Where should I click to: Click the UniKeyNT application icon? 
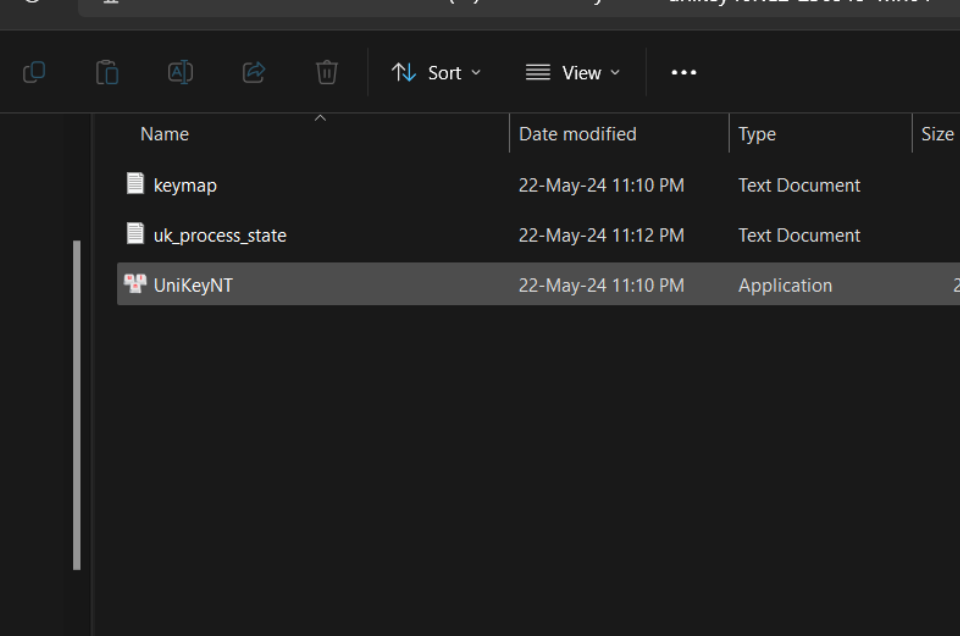[x=135, y=284]
